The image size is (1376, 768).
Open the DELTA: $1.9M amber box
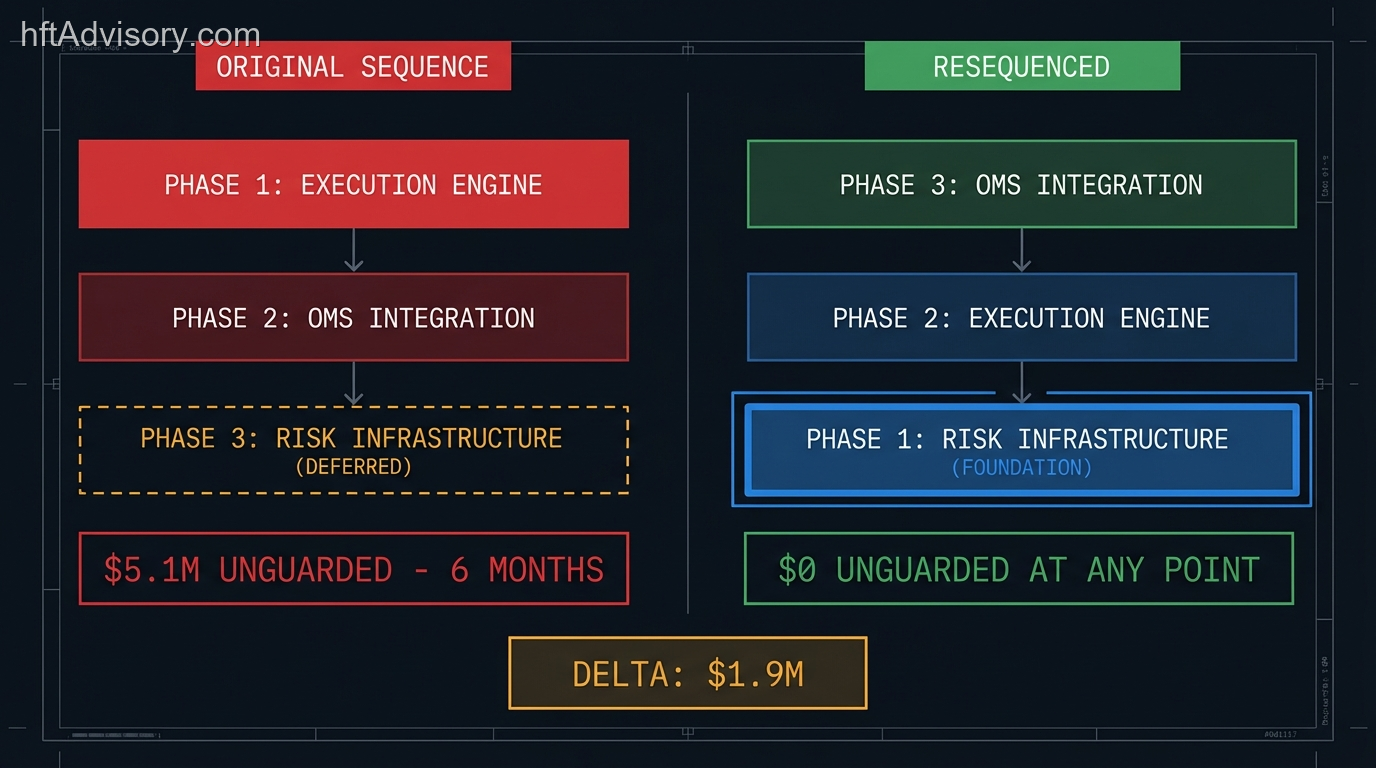coord(687,673)
